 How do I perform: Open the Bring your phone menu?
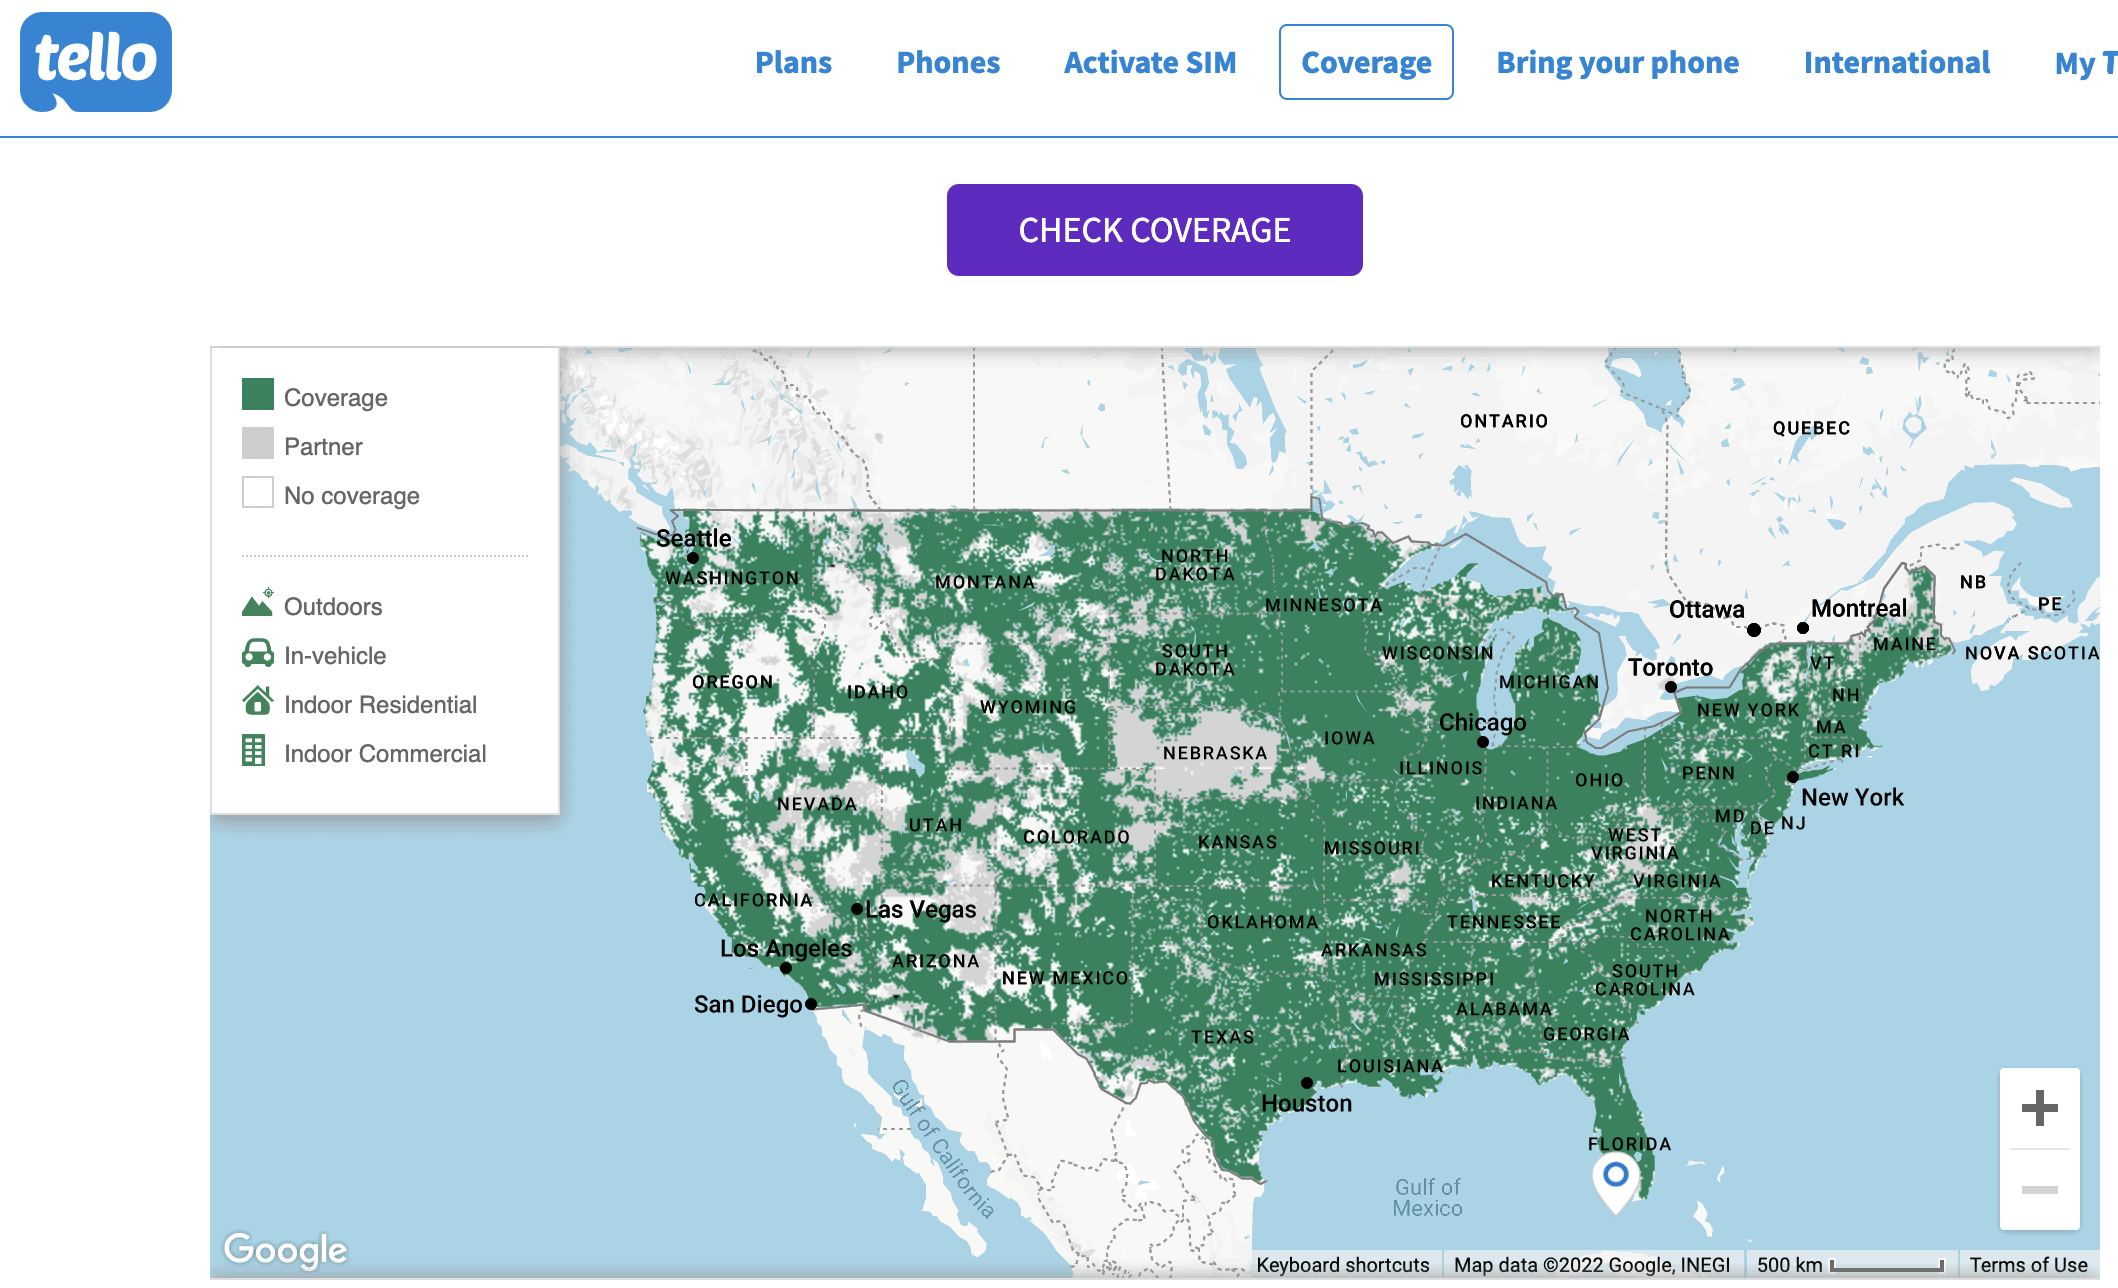[x=1617, y=62]
